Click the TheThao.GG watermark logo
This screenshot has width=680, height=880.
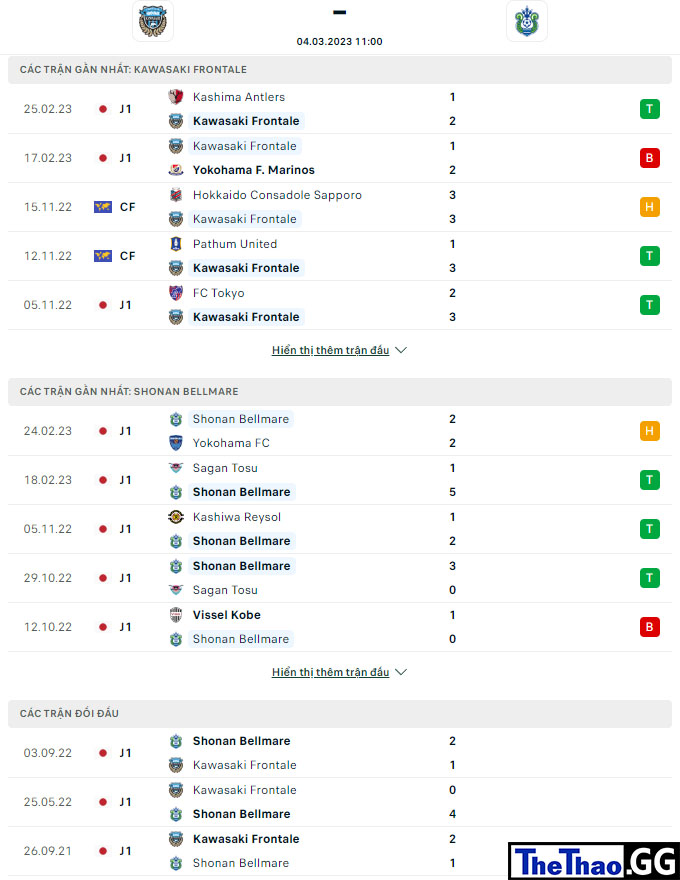595,861
